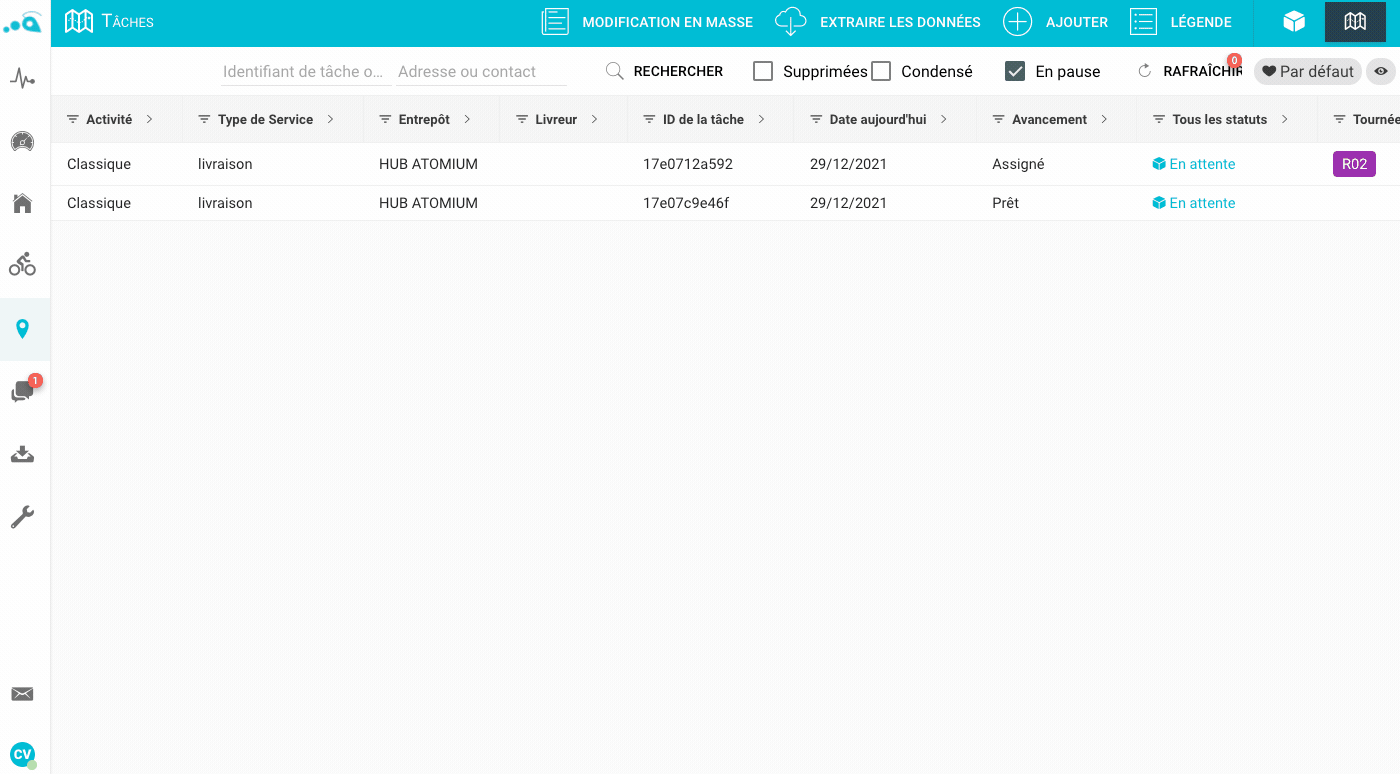The width and height of the screenshot is (1400, 774).
Task: Click the map icon beside Tâches title
Action: pyautogui.click(x=79, y=21)
